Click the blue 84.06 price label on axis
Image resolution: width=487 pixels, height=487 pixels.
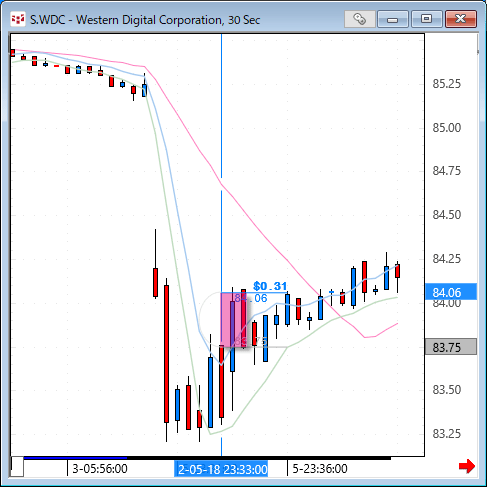451,292
